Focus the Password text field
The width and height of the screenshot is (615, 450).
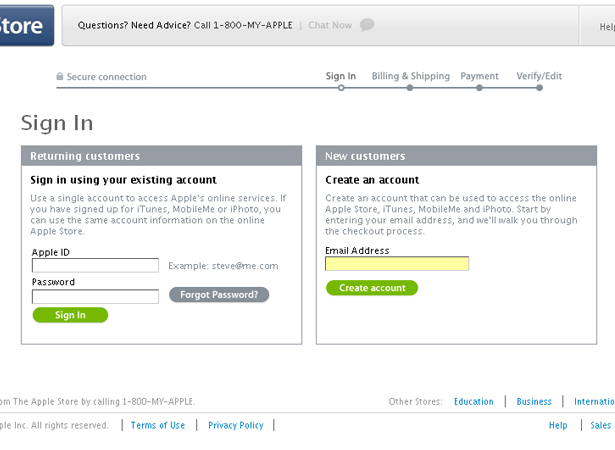click(95, 296)
